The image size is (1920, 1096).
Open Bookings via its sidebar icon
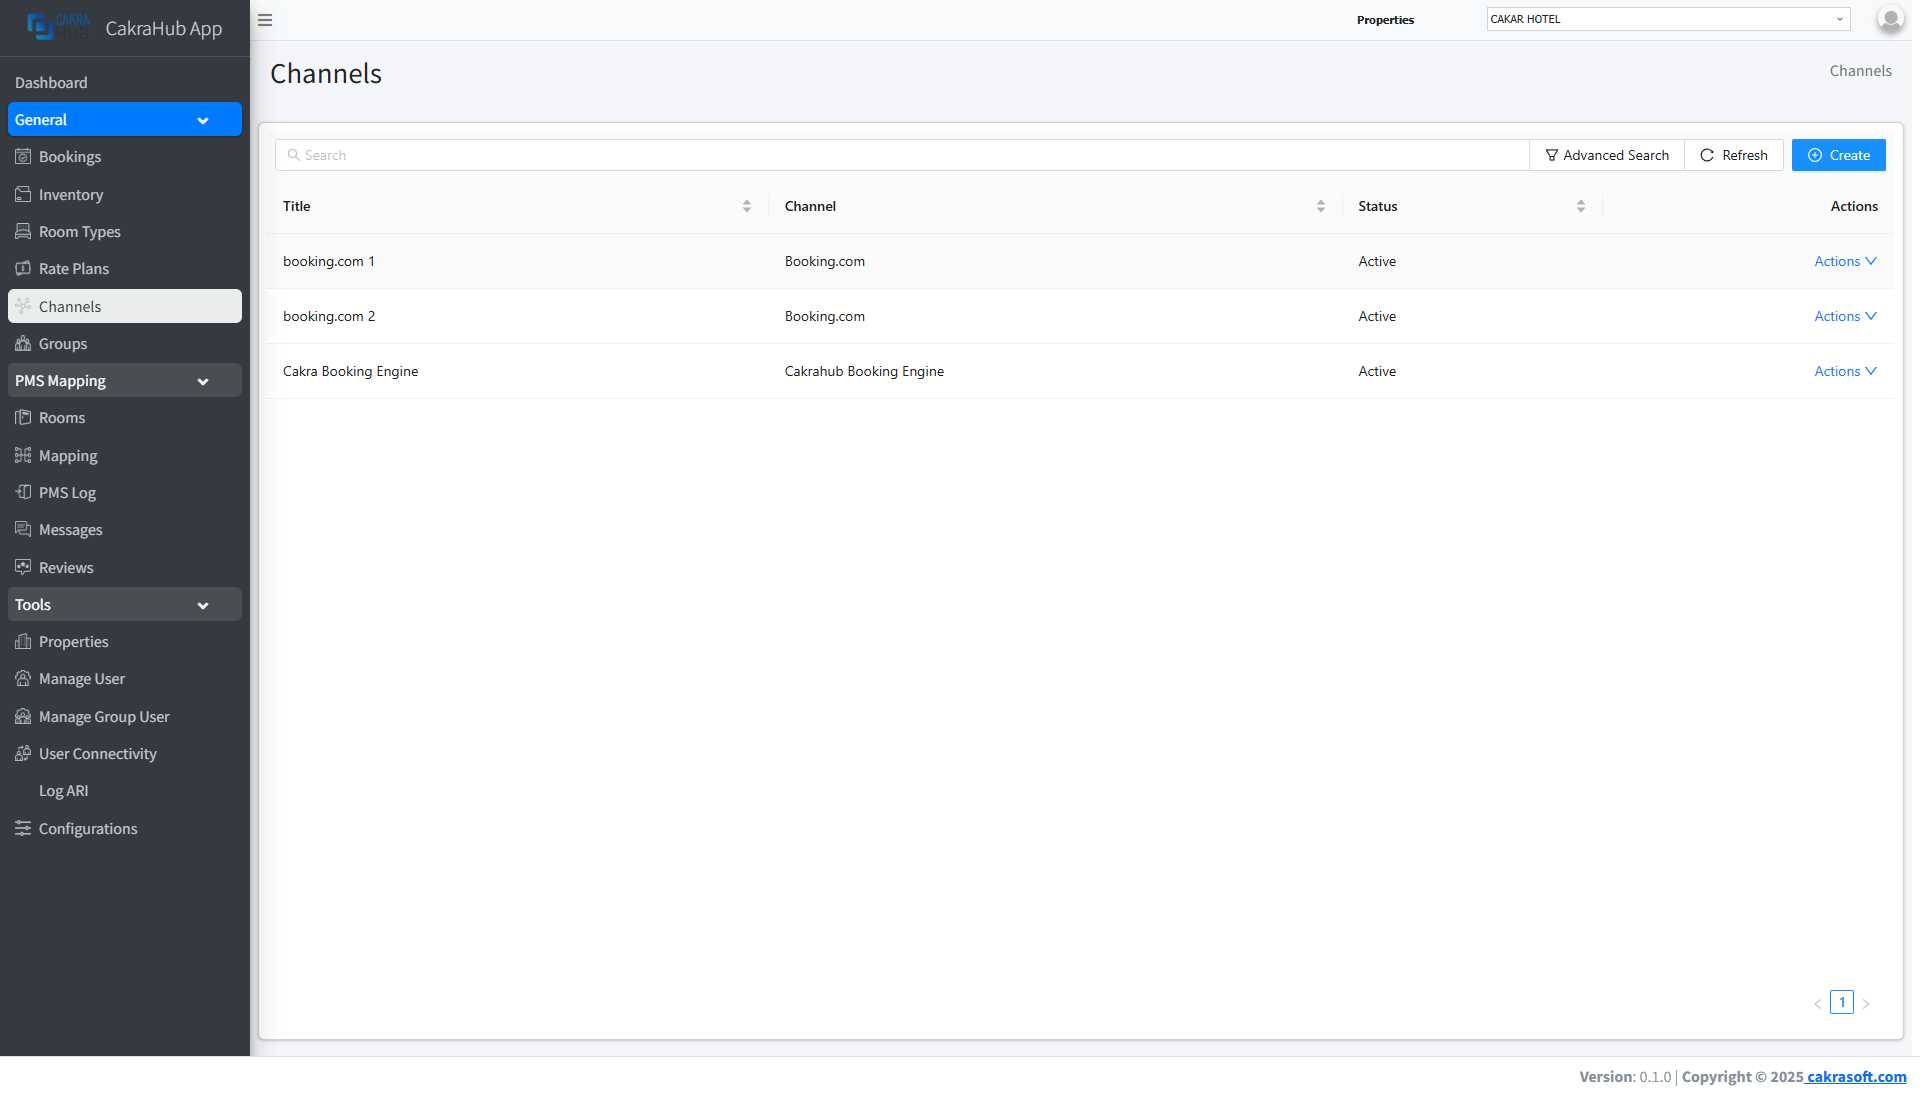click(x=23, y=157)
